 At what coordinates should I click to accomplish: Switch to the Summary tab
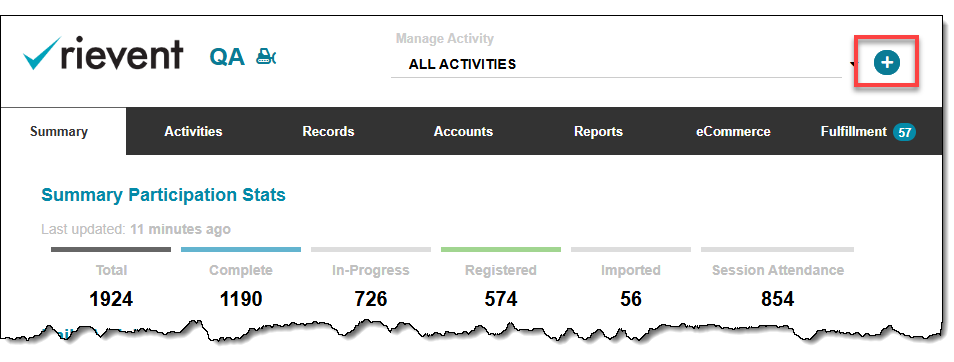click(59, 131)
